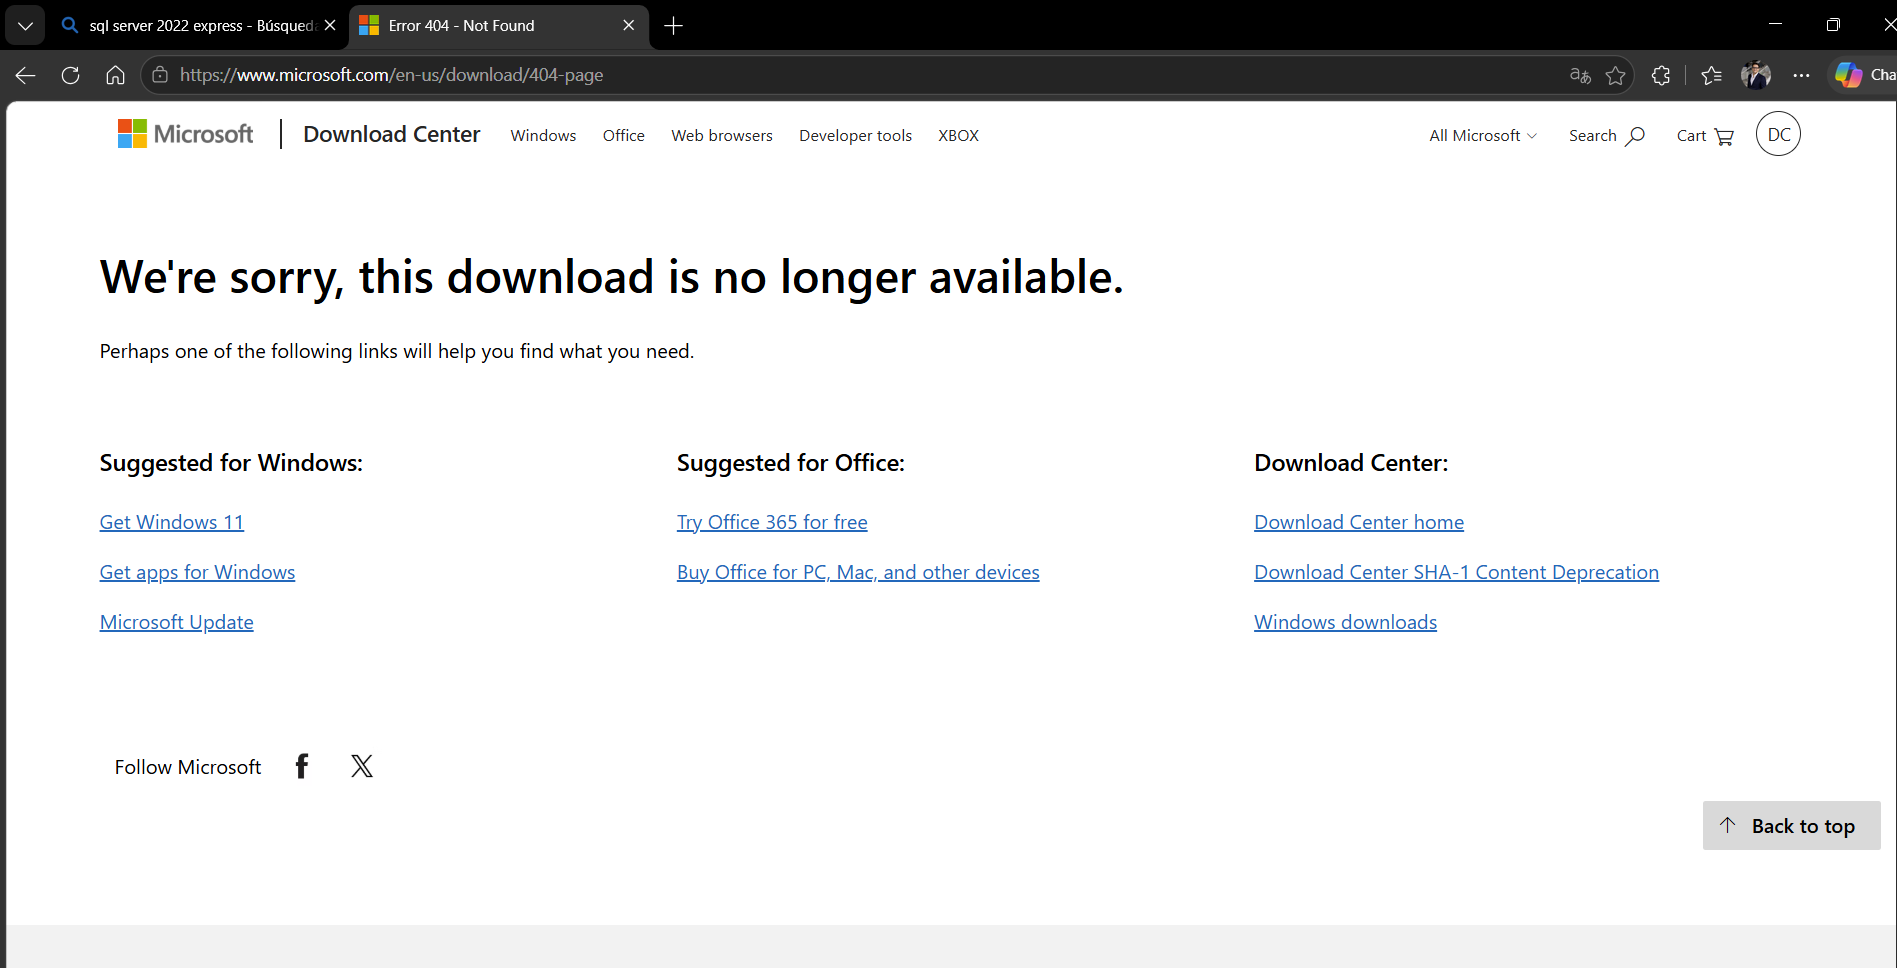Click the Search button in header
Screen dimensions: 1897x968
point(1606,136)
